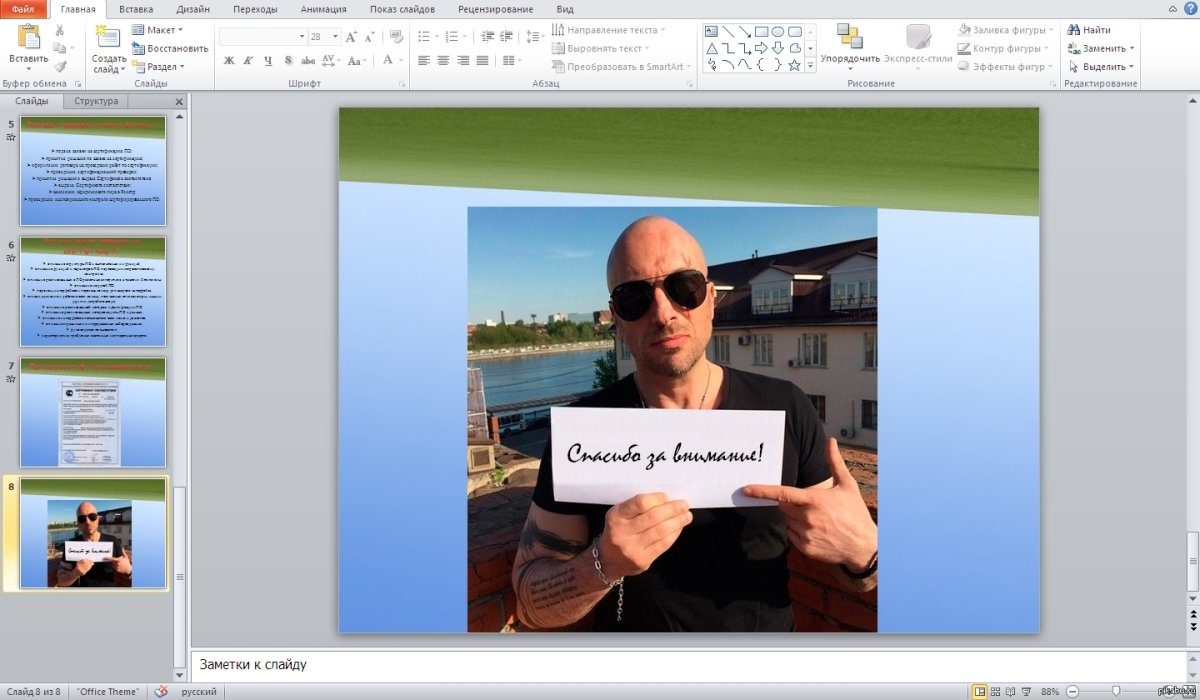This screenshot has width=1200, height=700.
Task: Click the Reset (Восстановить) button
Action: 170,48
